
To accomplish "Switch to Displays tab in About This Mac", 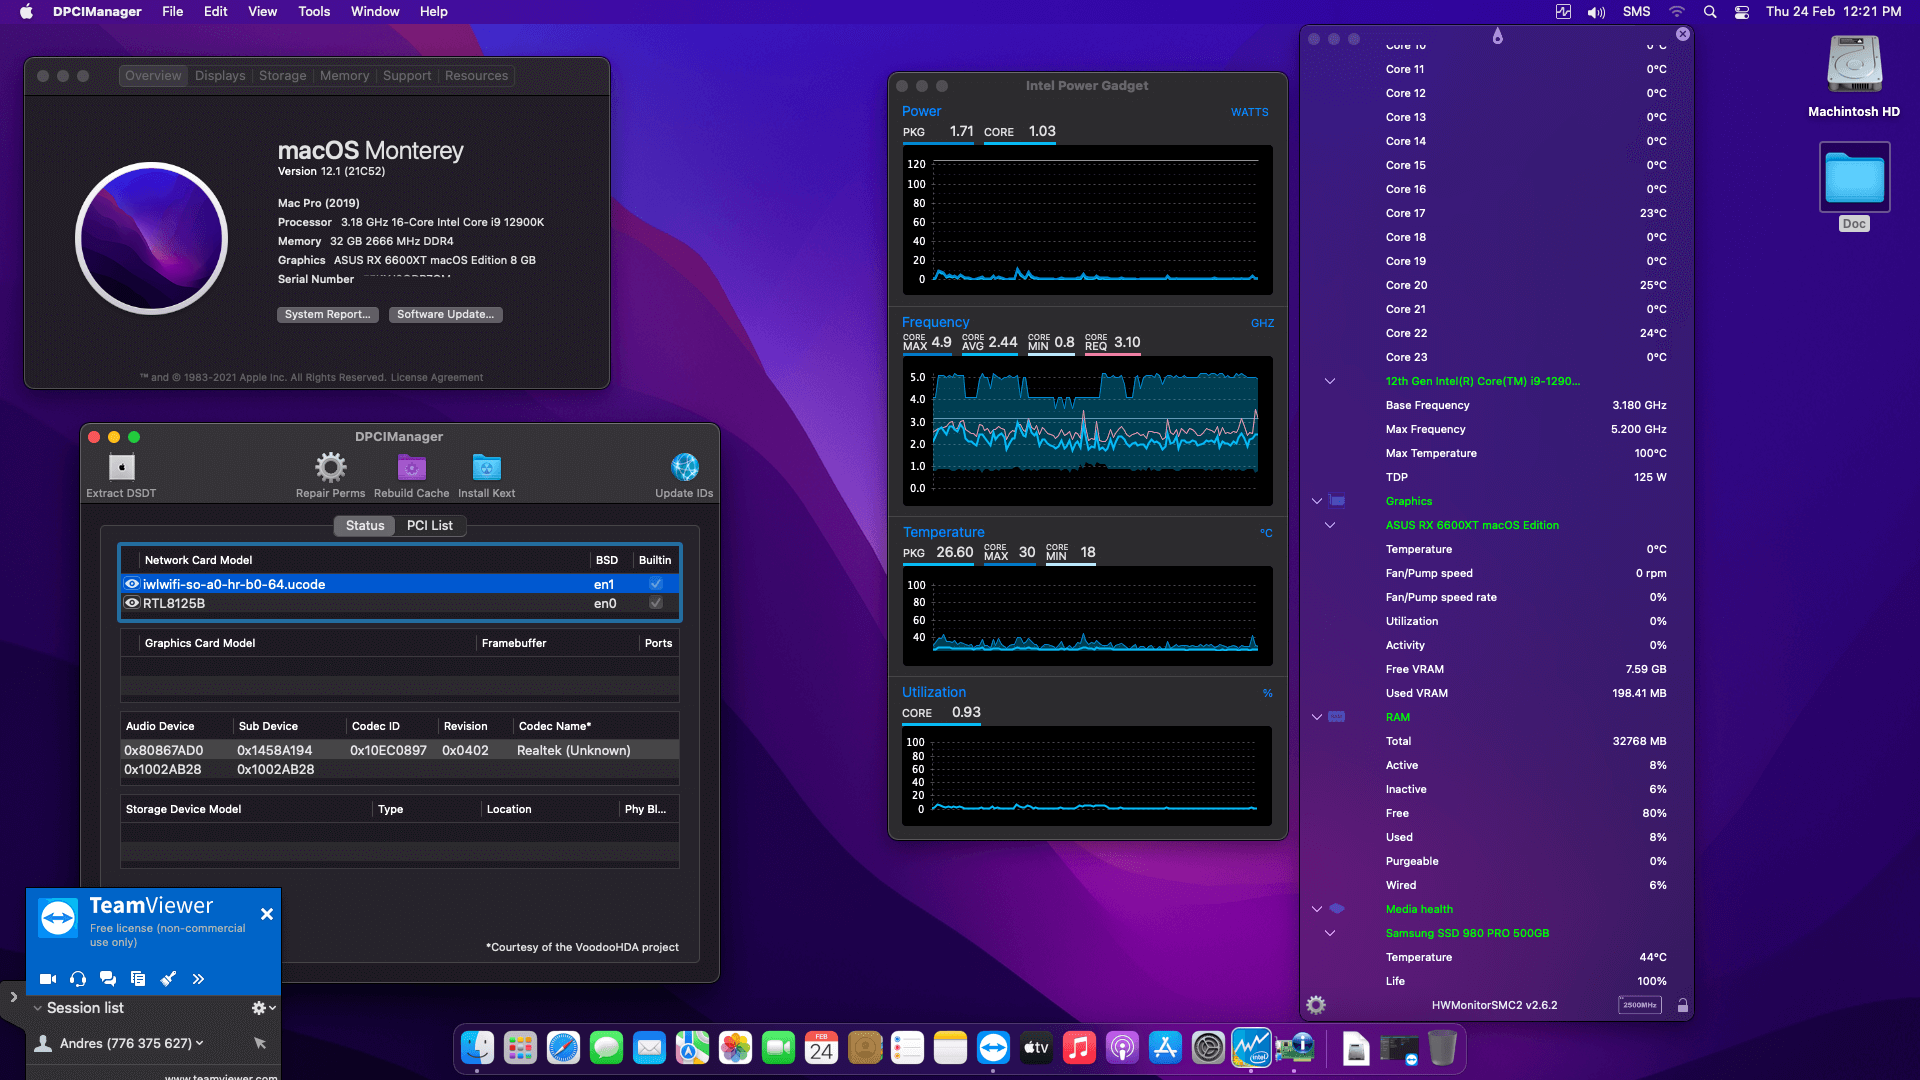I will click(220, 76).
